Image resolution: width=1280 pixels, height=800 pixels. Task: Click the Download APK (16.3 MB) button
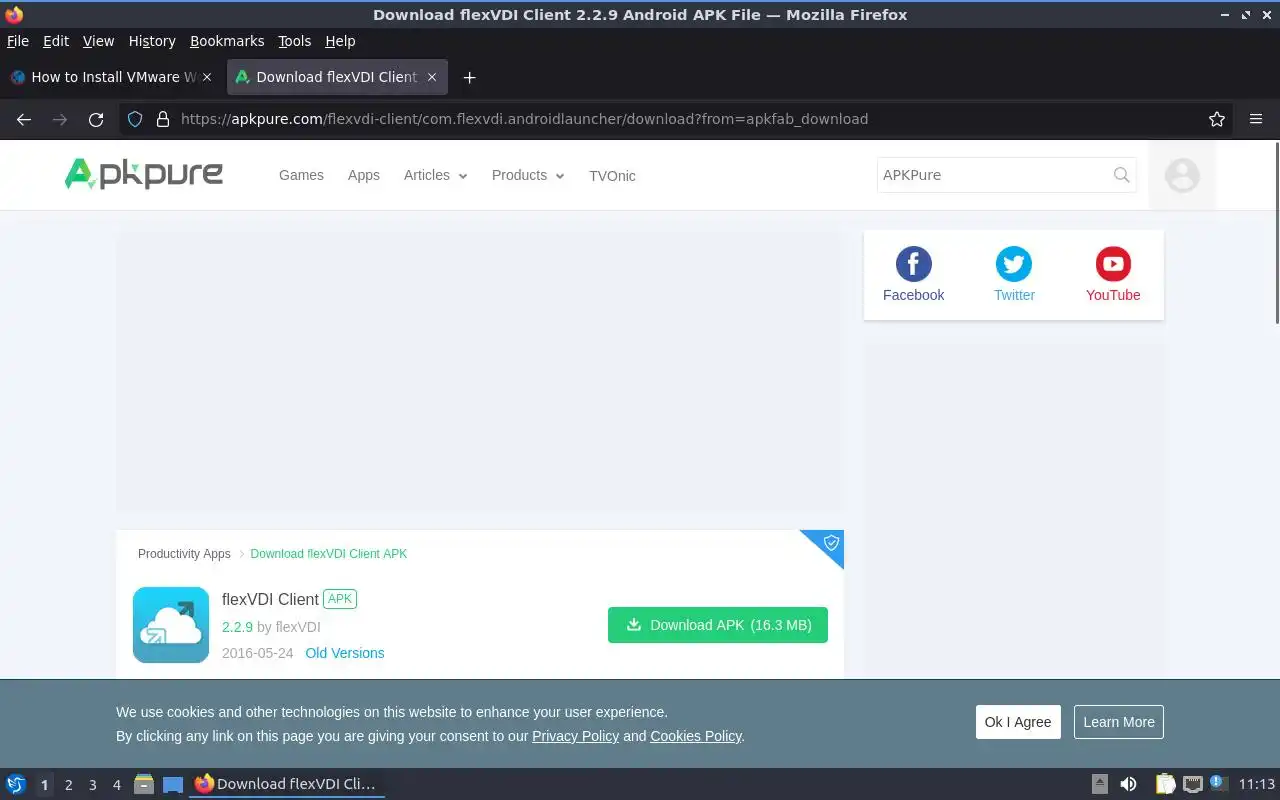click(718, 625)
